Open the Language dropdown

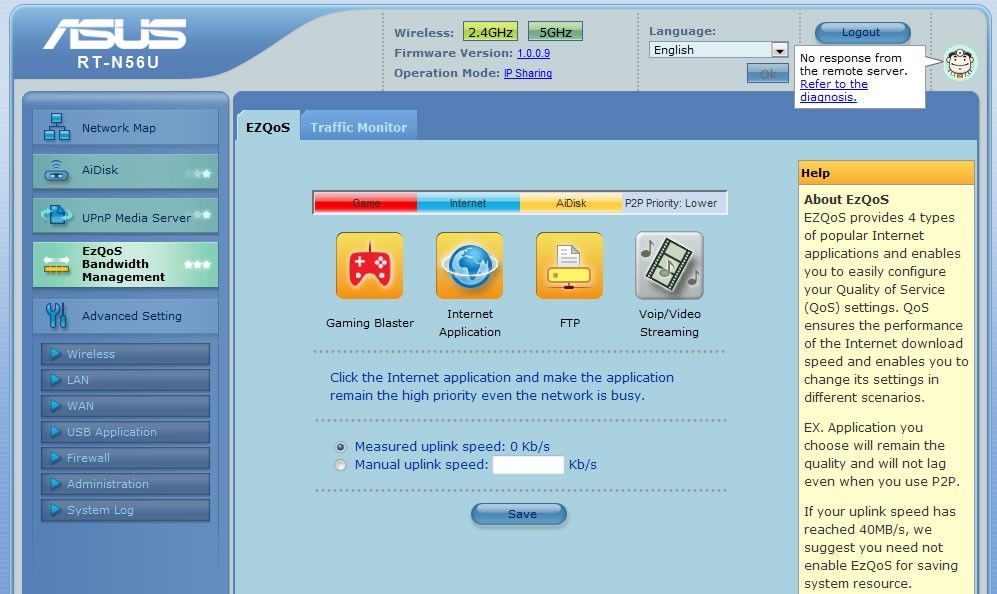[x=719, y=50]
